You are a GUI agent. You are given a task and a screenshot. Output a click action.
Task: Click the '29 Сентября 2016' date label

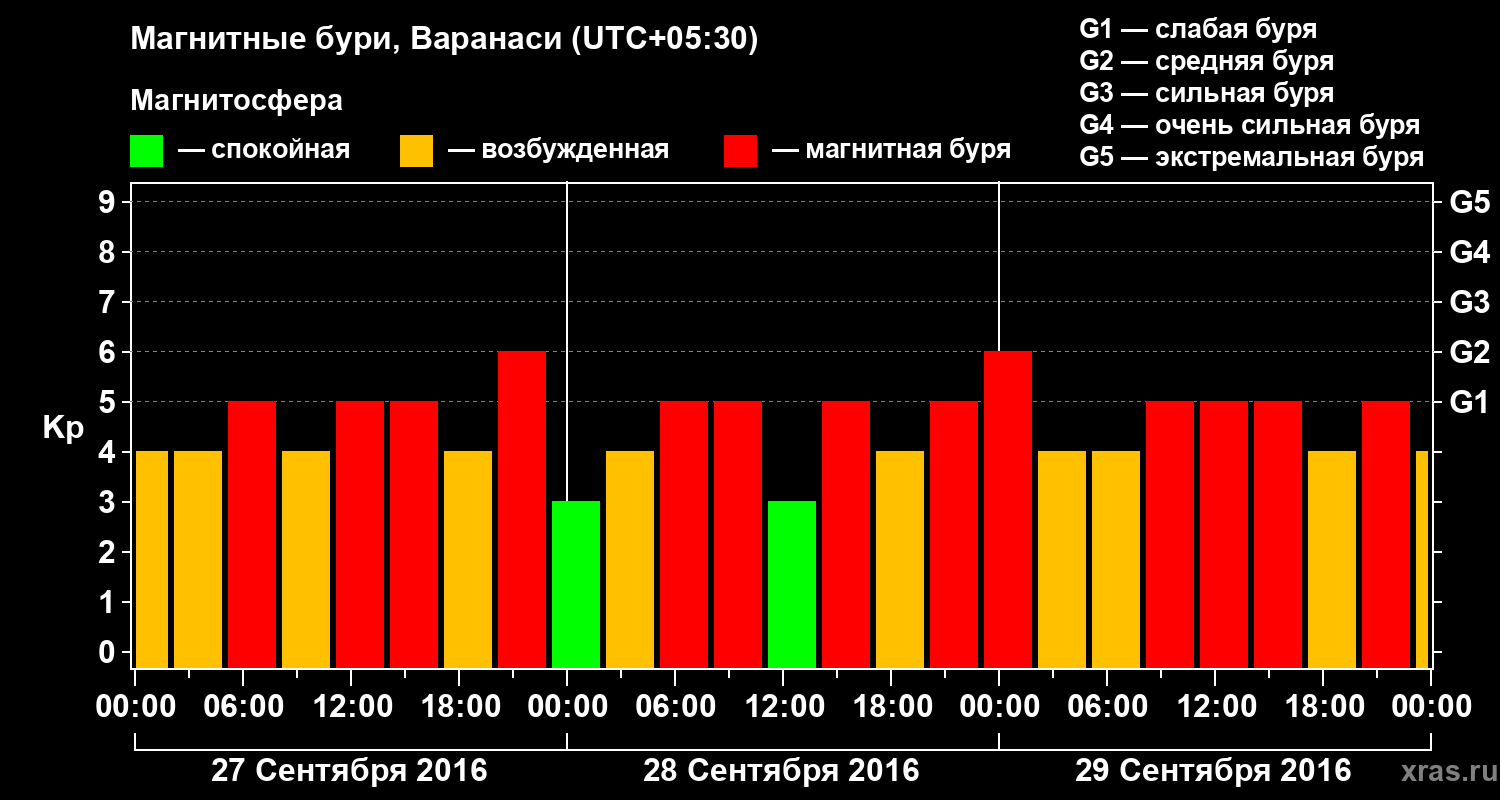coord(1213,771)
